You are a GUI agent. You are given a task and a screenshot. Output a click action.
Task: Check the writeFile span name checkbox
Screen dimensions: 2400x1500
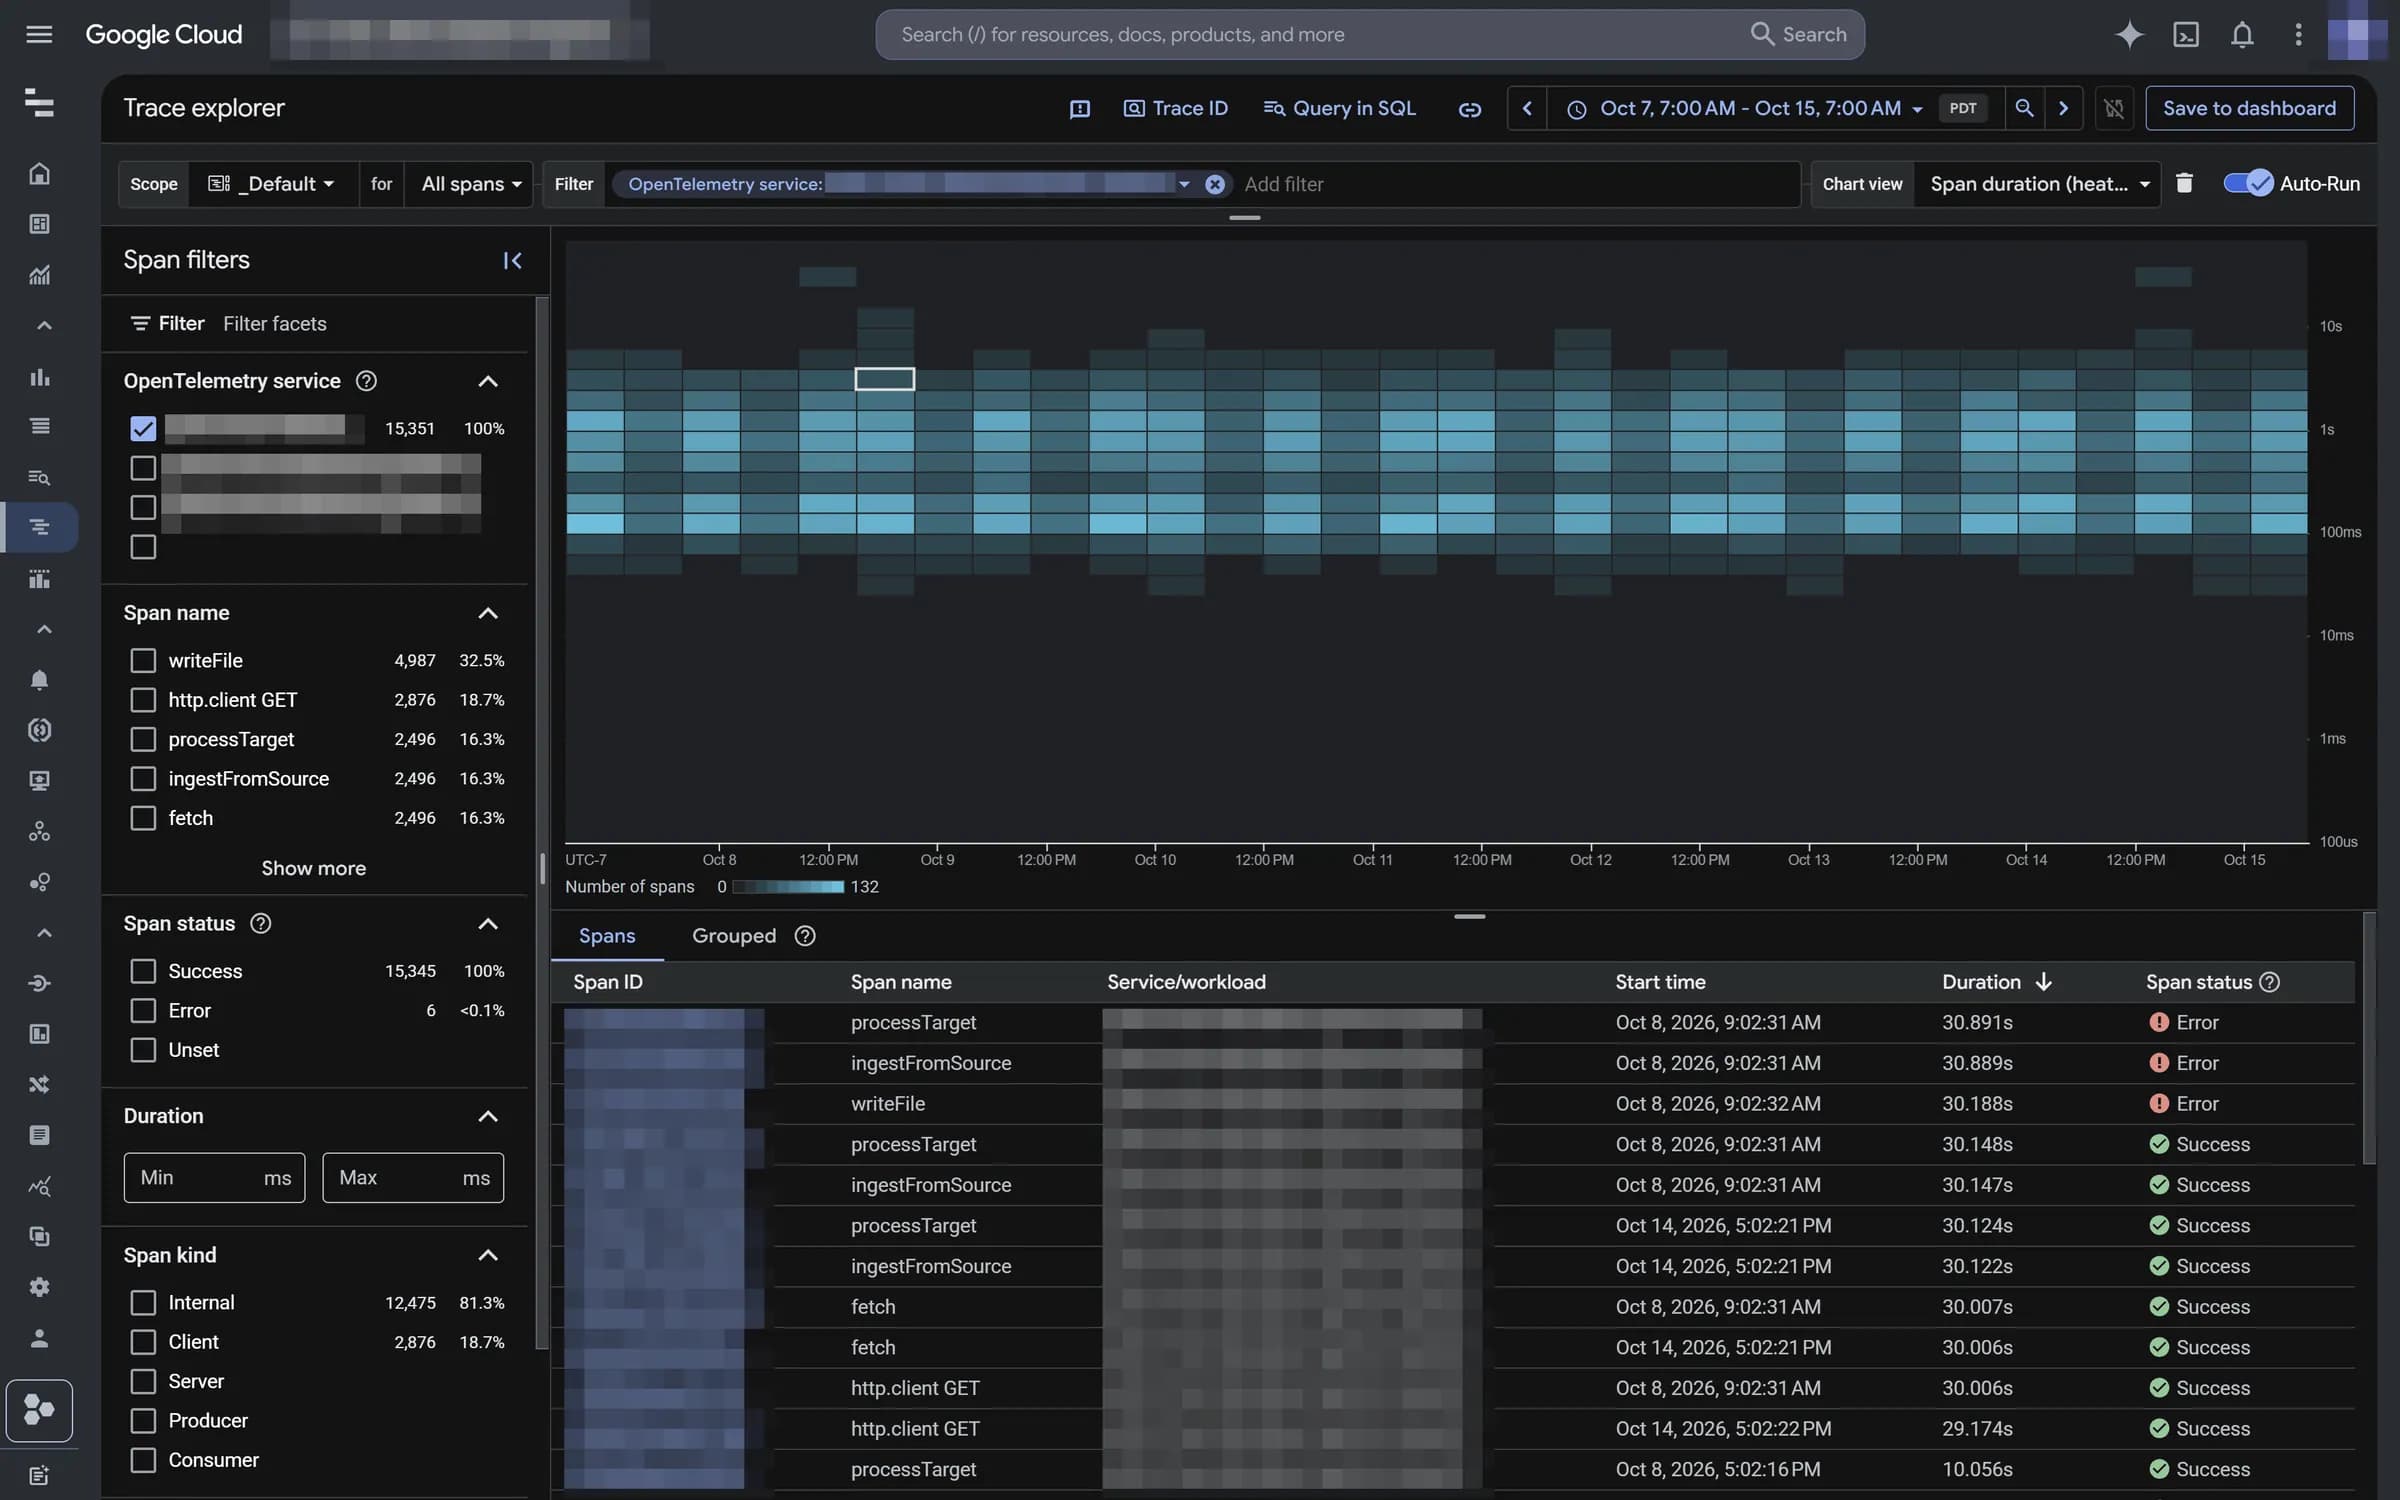click(143, 660)
